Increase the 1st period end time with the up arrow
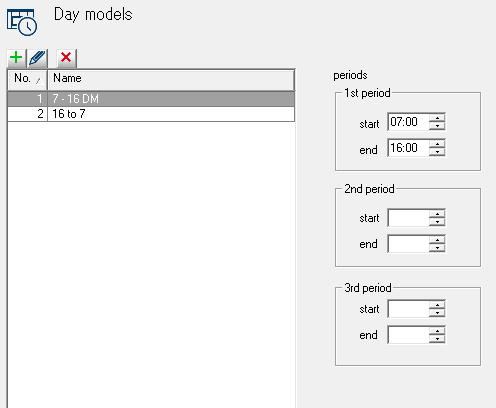This screenshot has height=408, width=496. click(x=437, y=144)
